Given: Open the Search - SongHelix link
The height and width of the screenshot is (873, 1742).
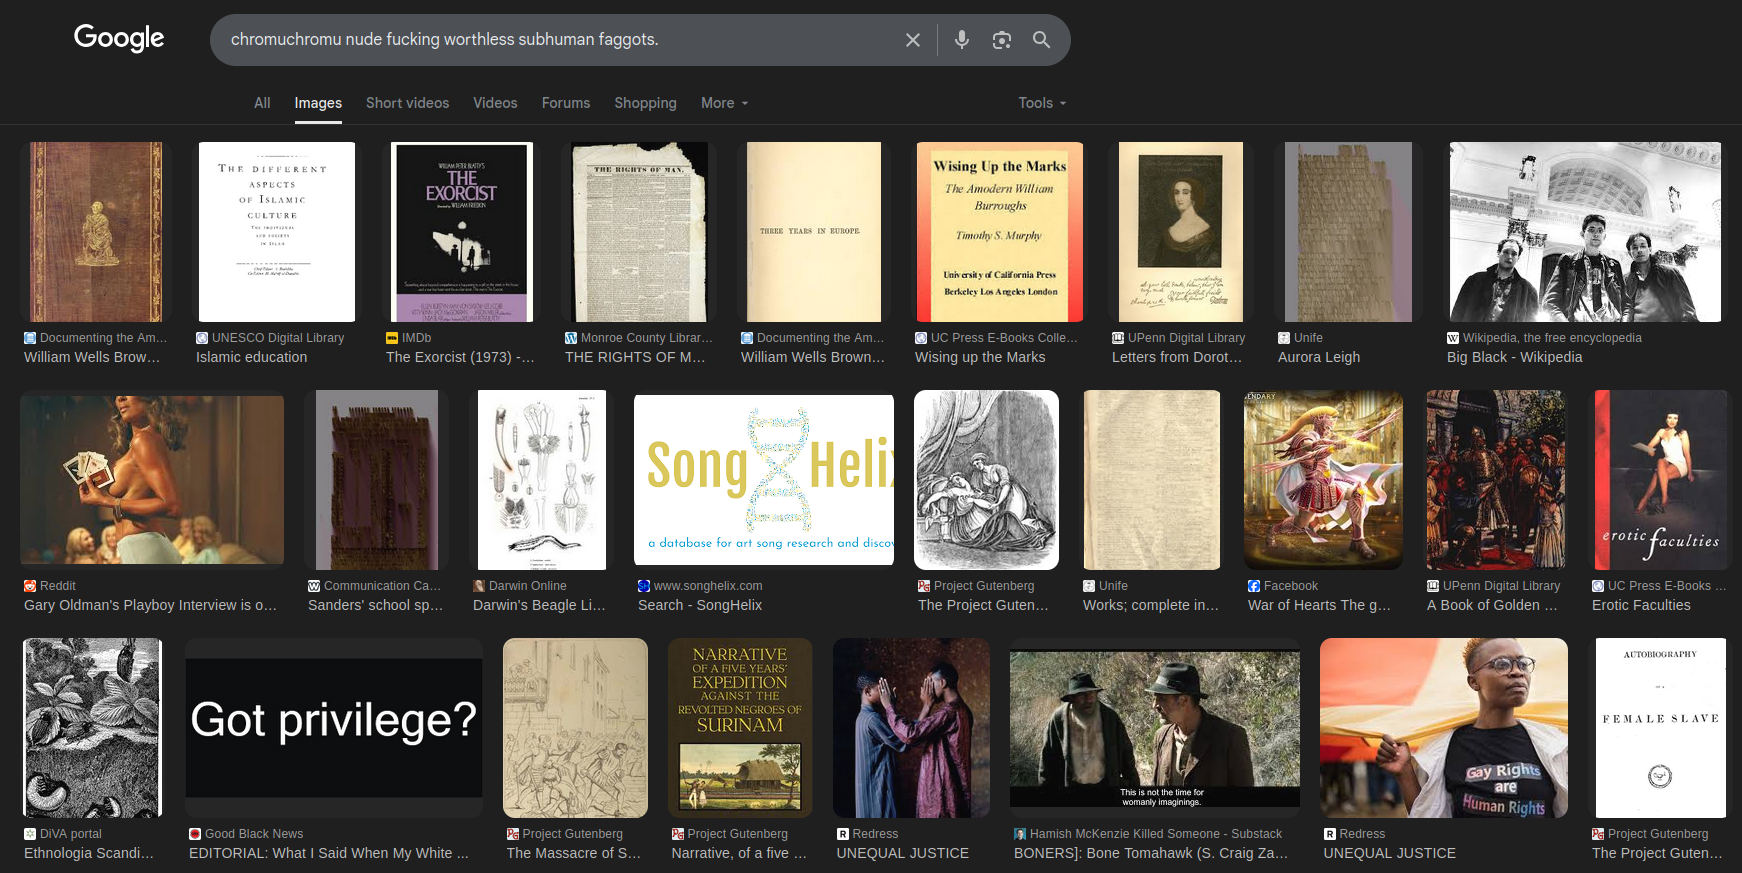Looking at the screenshot, I should pyautogui.click(x=700, y=605).
